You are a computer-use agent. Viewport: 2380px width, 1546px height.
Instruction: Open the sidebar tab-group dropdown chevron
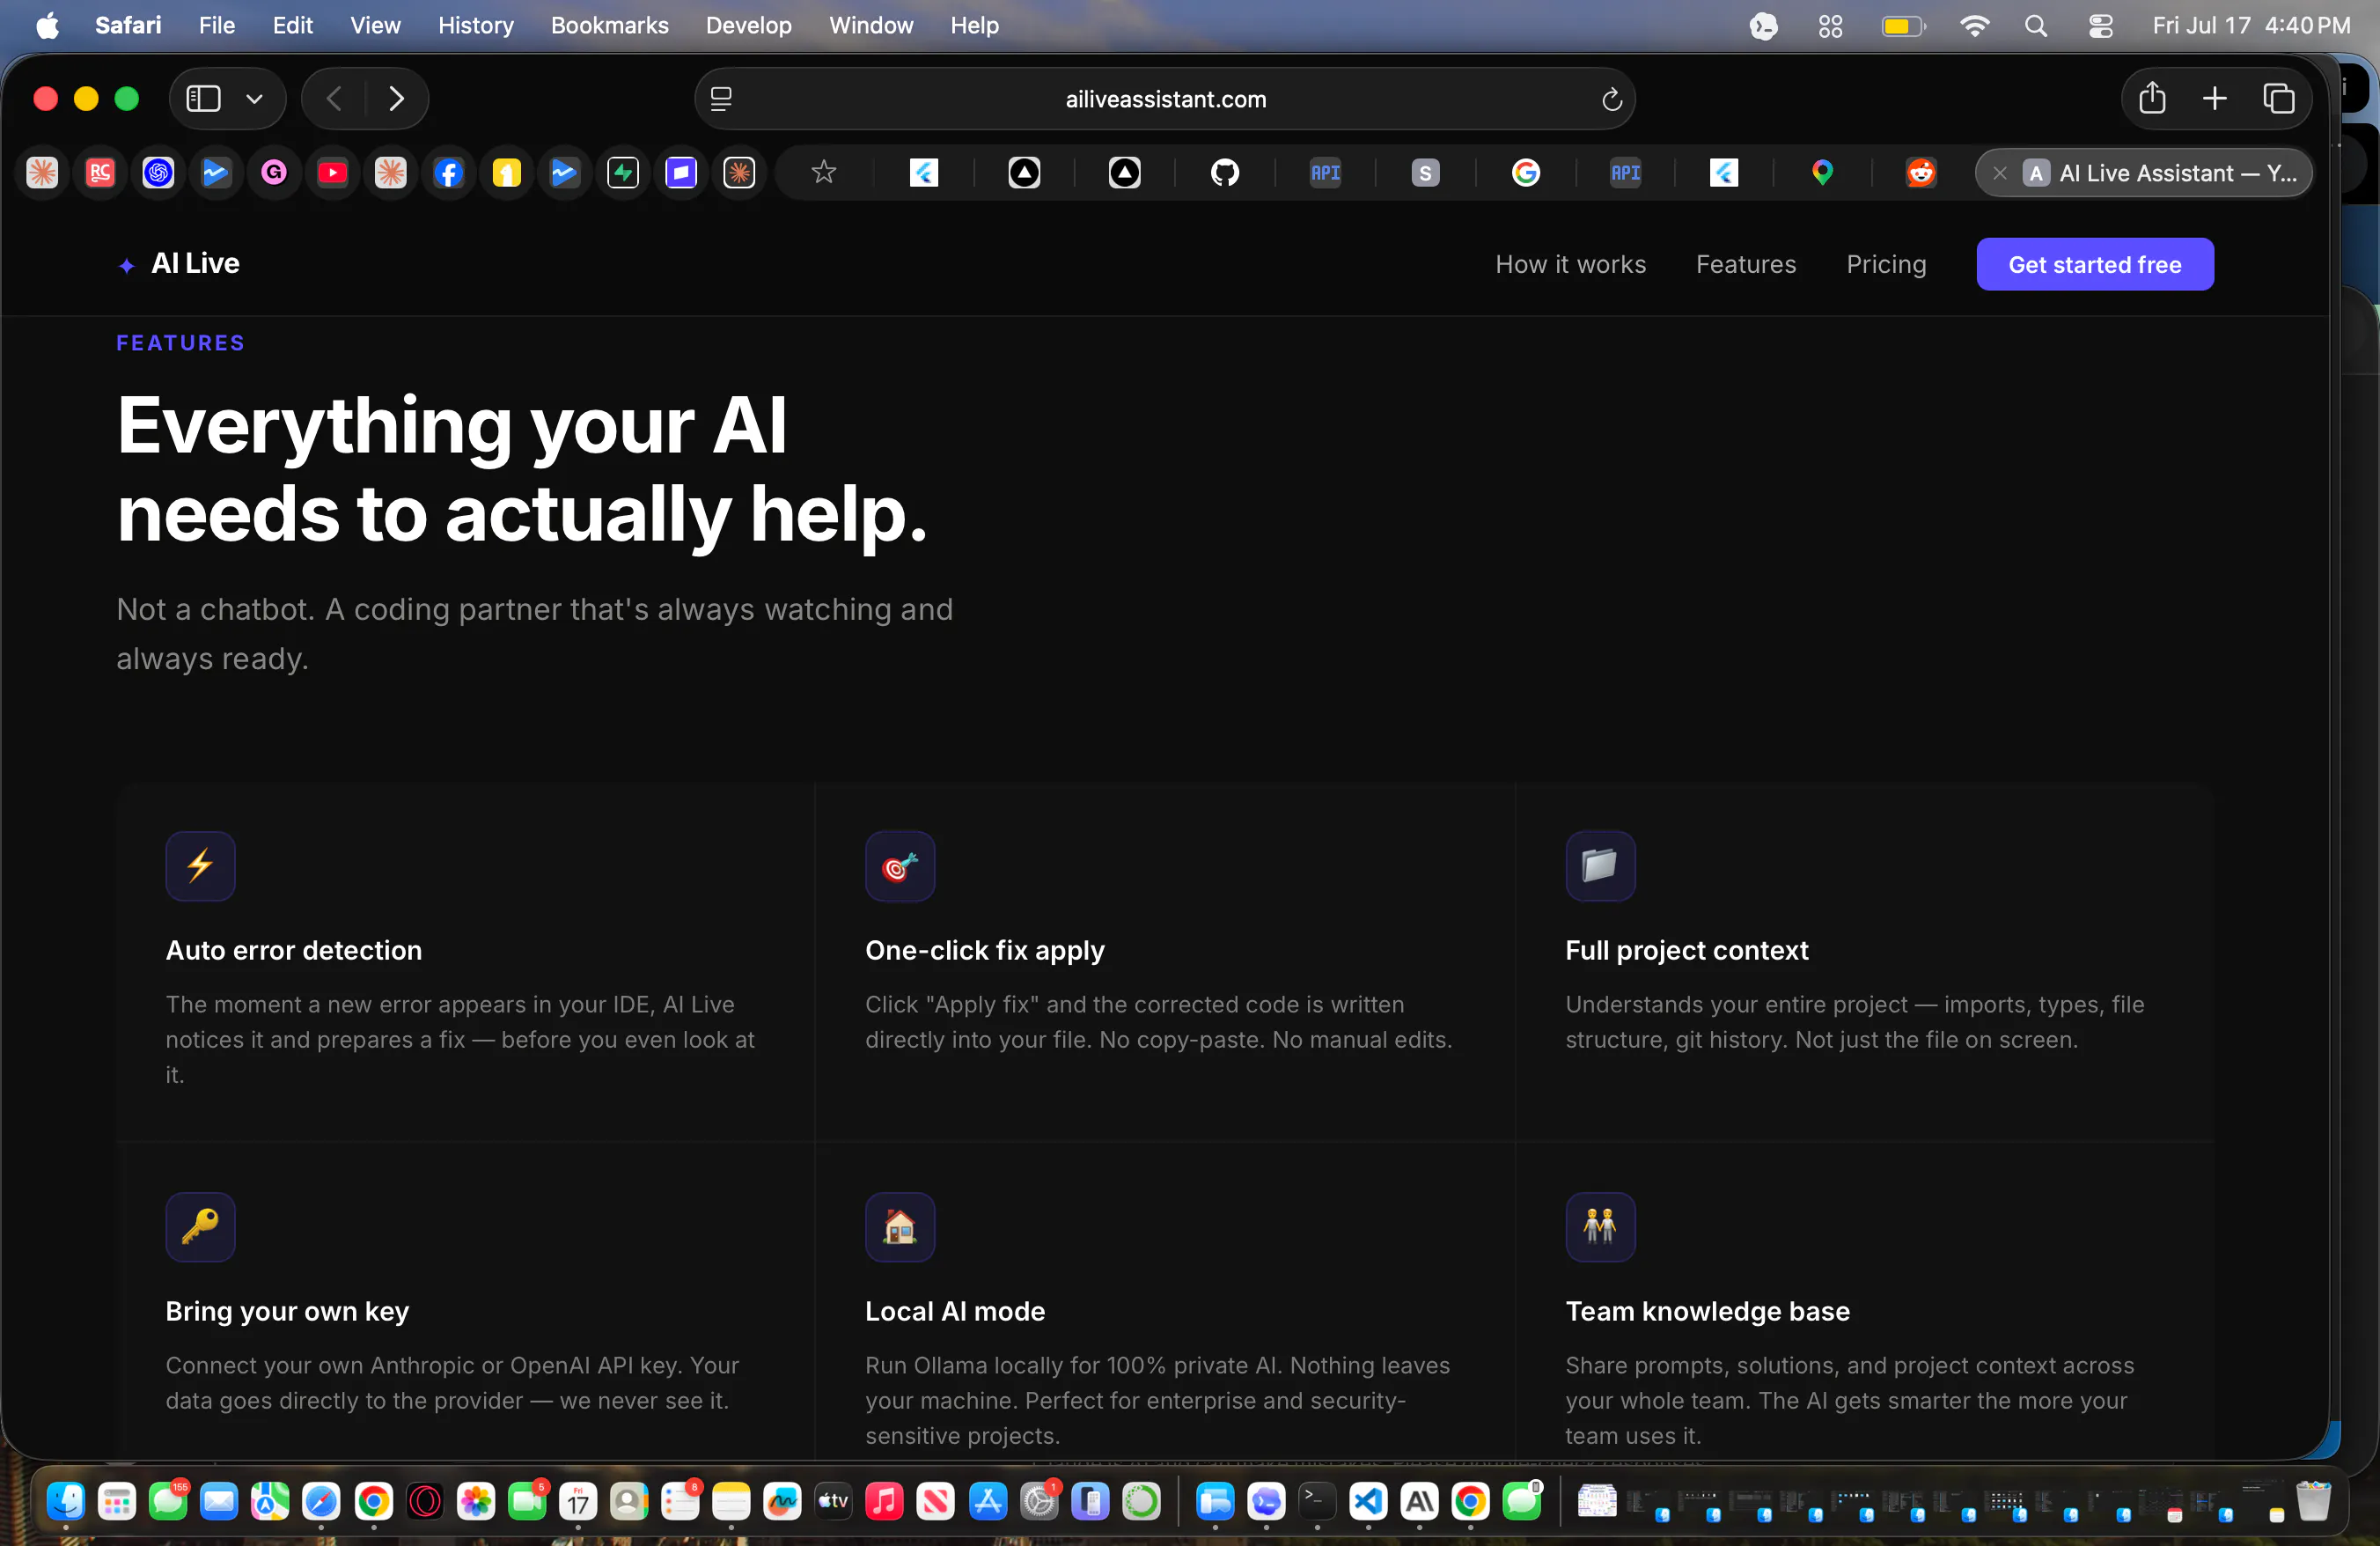click(x=254, y=99)
